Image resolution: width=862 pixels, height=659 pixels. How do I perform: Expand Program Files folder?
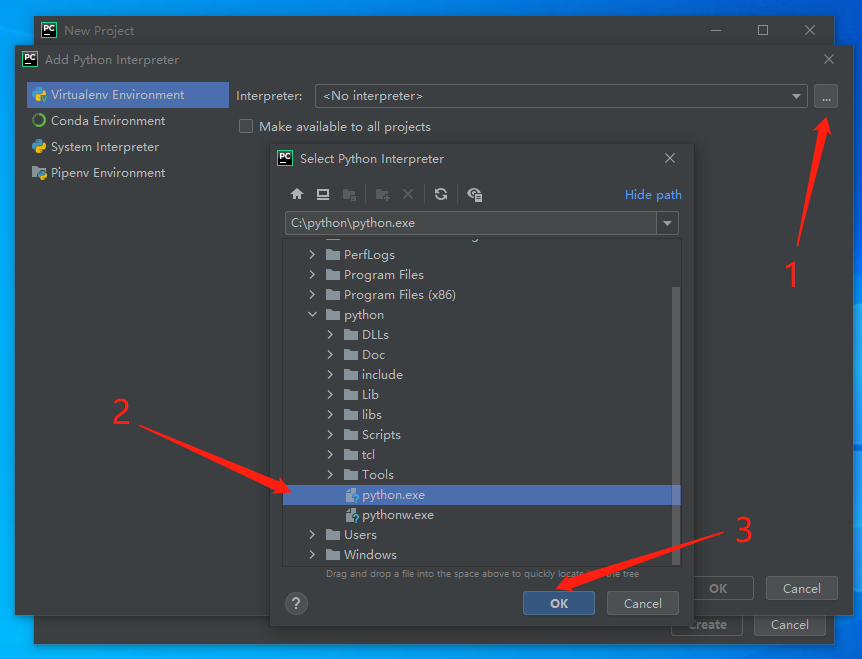[312, 274]
